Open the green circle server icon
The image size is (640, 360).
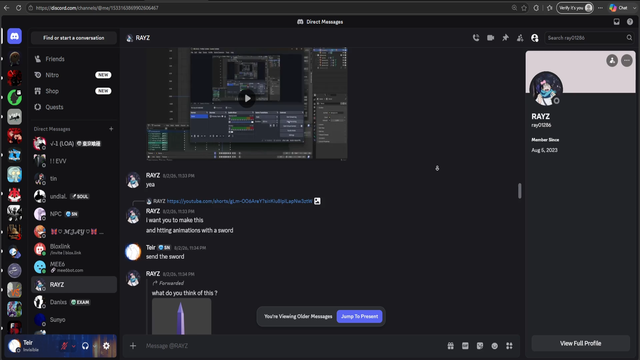(14, 98)
